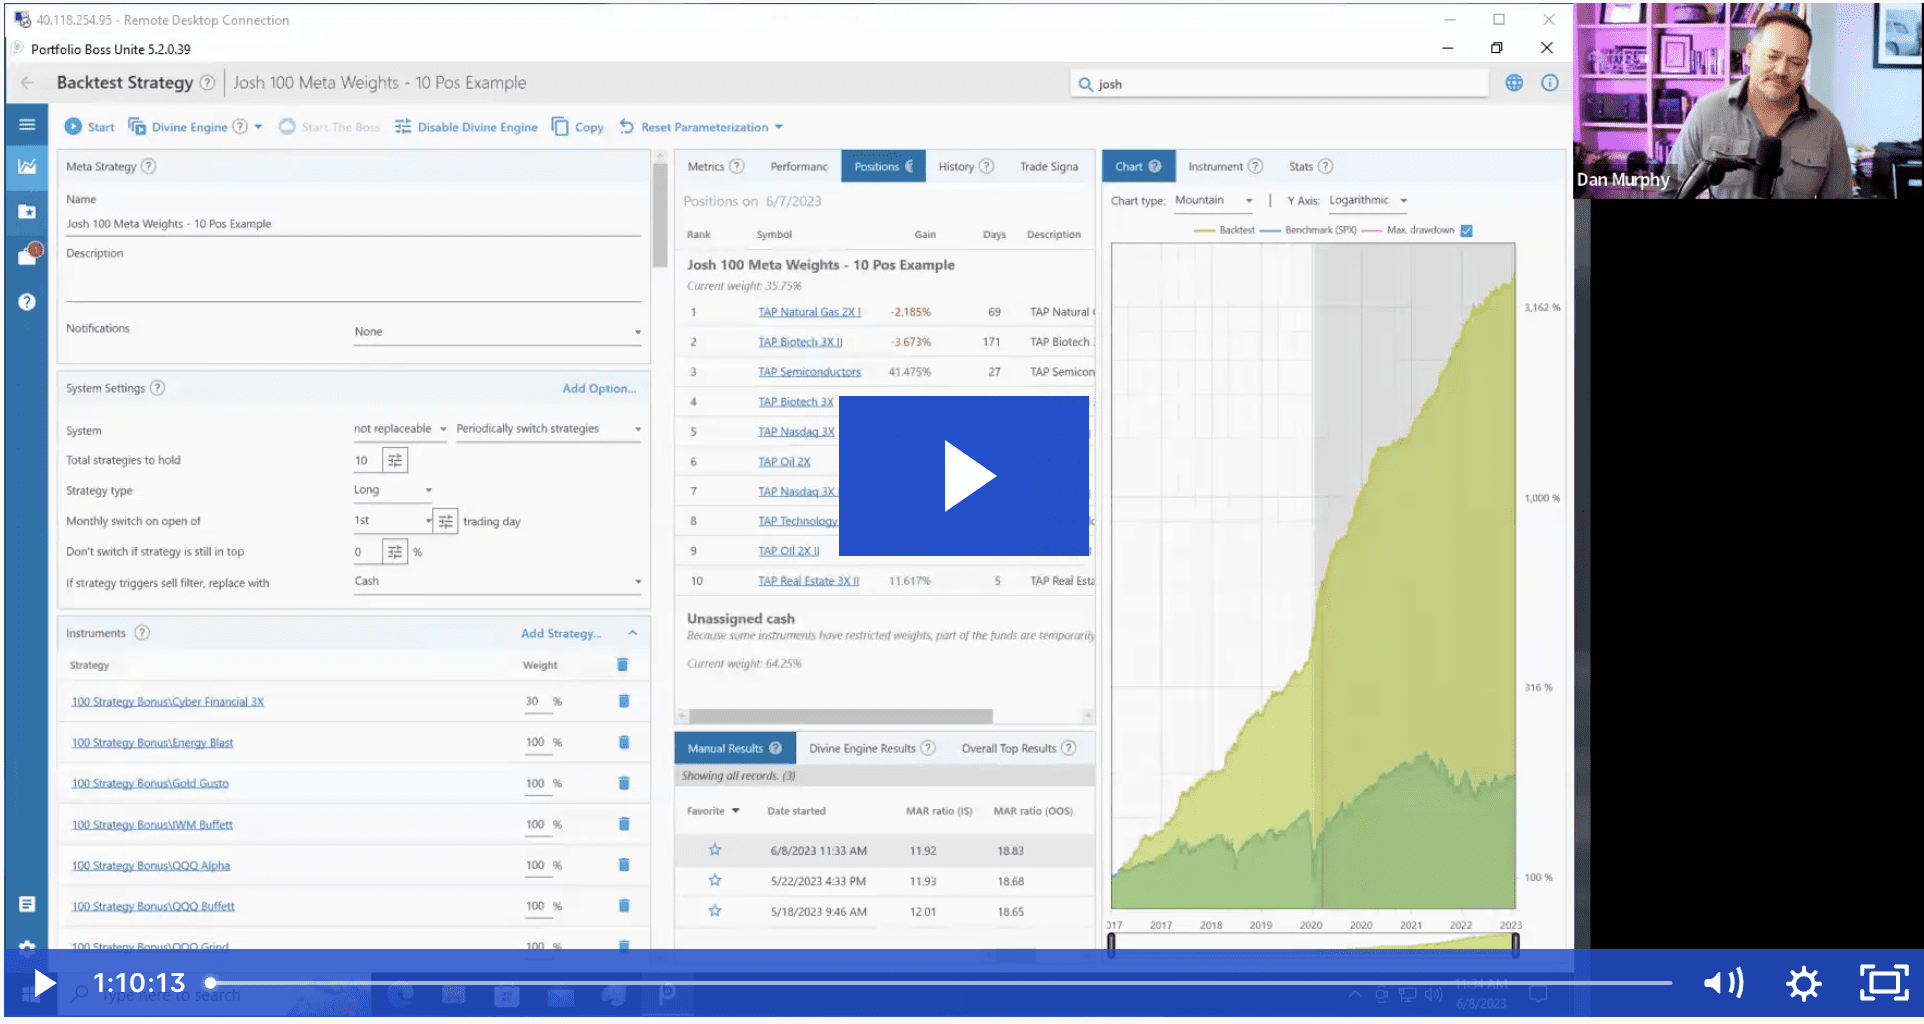Click Add Option link in System Settings
The height and width of the screenshot is (1024, 1924).
[599, 388]
